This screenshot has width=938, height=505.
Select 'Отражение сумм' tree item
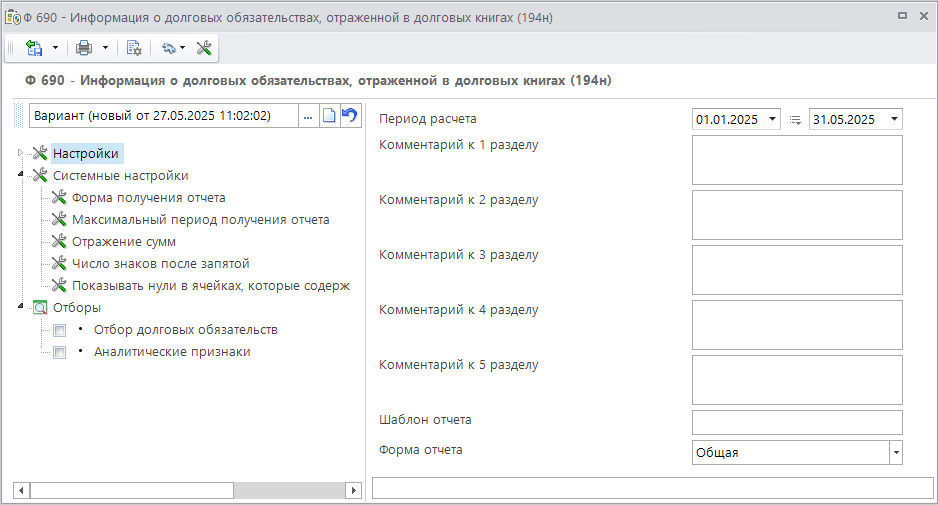coord(124,242)
